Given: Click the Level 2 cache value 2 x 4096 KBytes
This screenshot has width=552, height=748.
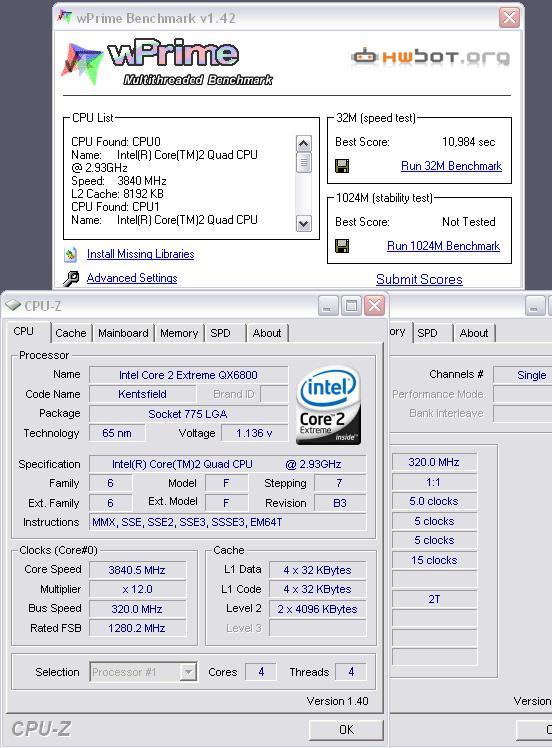Looking at the screenshot, I should [317, 609].
